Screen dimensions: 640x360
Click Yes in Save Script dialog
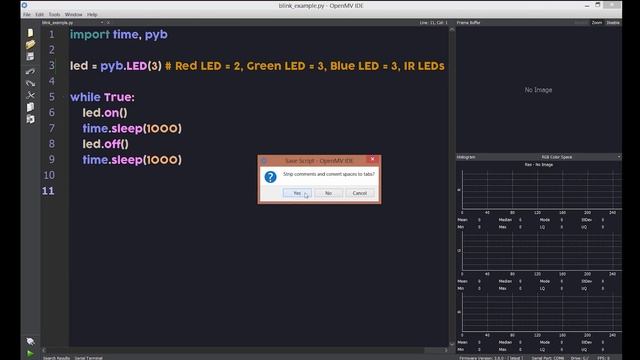(297, 193)
